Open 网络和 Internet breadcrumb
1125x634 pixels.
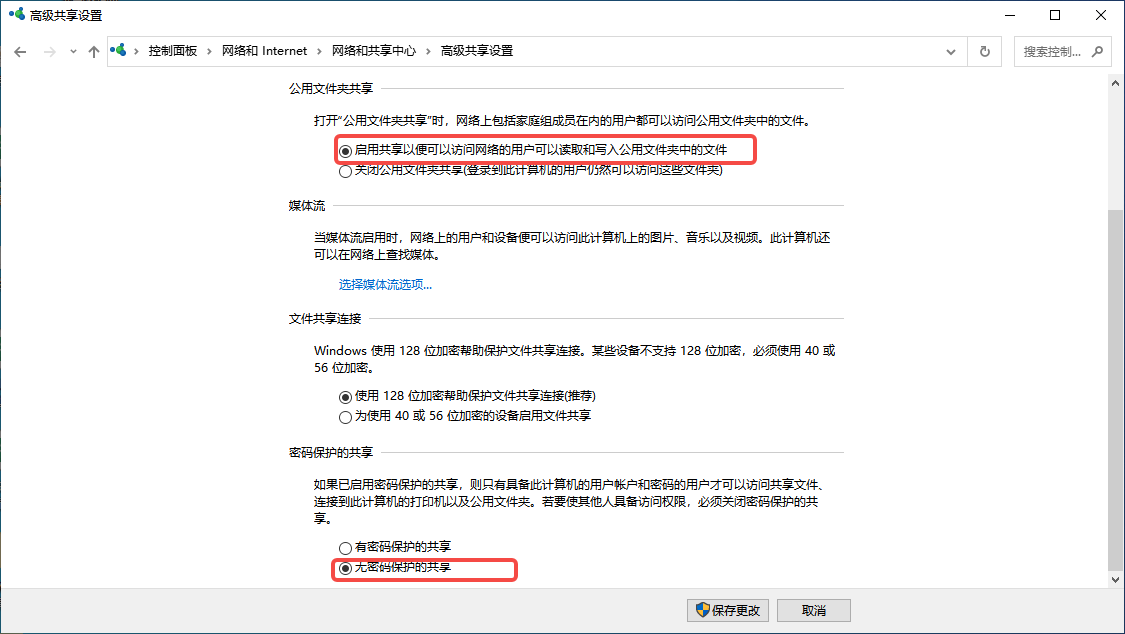264,51
